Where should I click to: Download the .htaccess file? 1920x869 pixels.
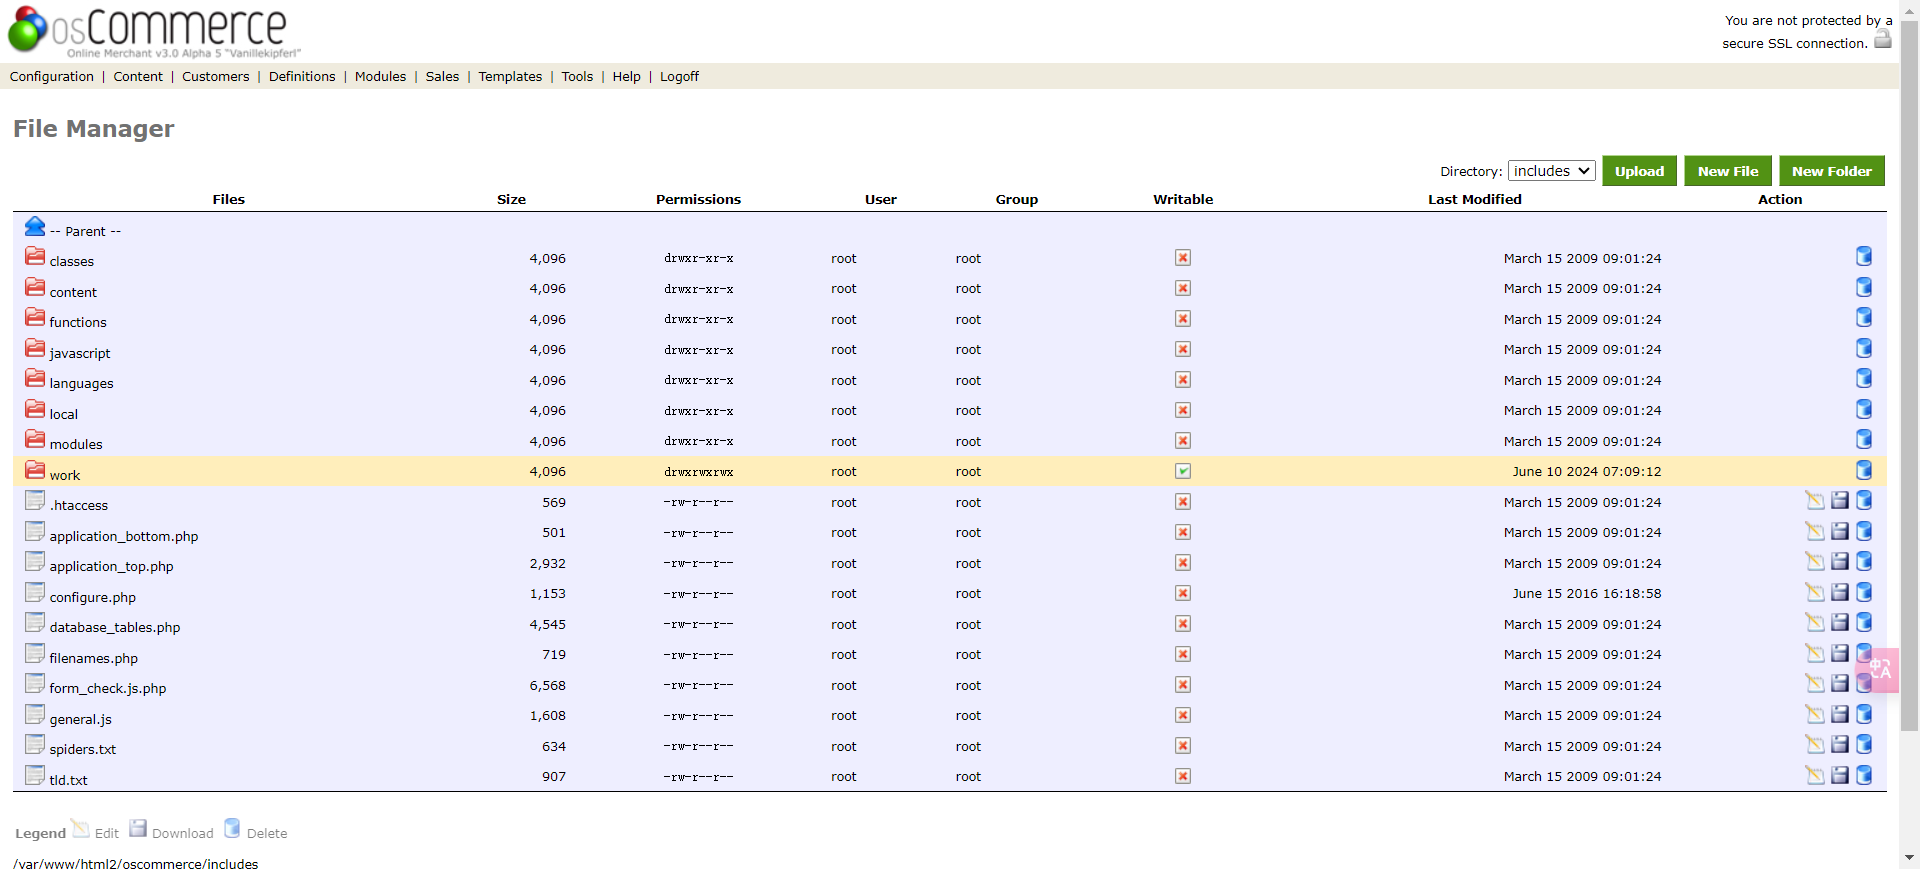[x=1840, y=501]
